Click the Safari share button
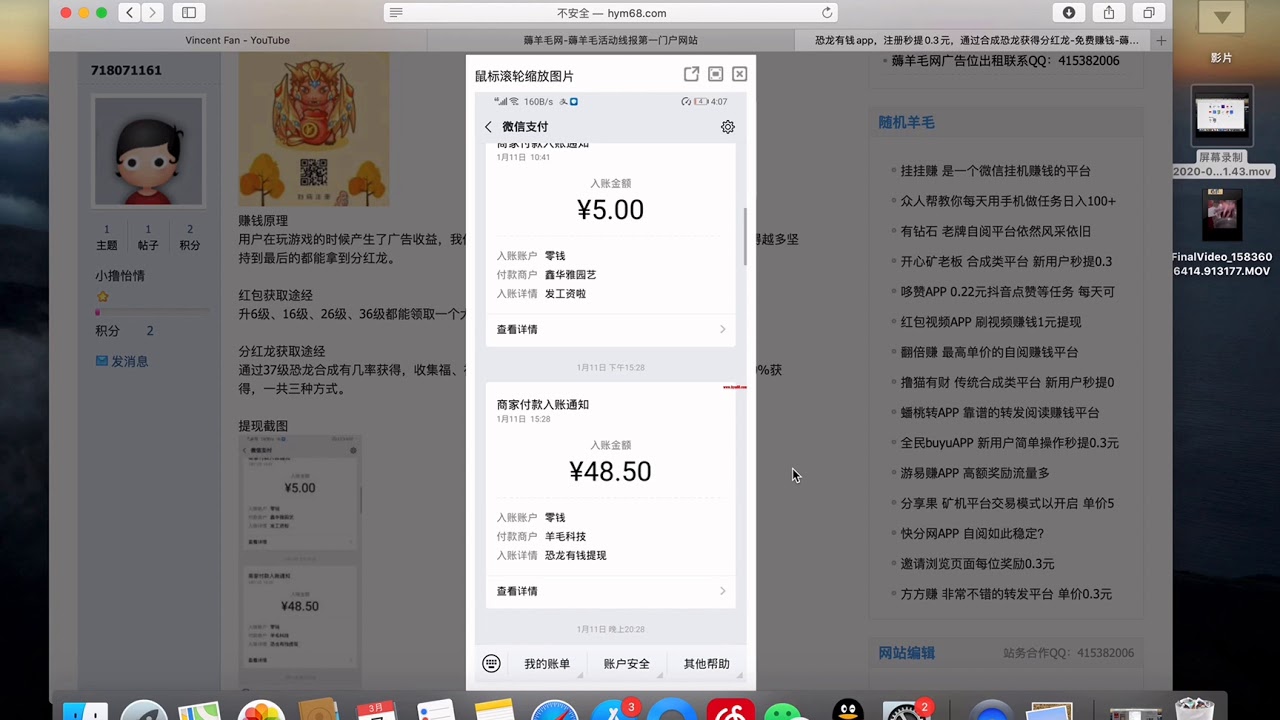The height and width of the screenshot is (720, 1280). [1109, 13]
